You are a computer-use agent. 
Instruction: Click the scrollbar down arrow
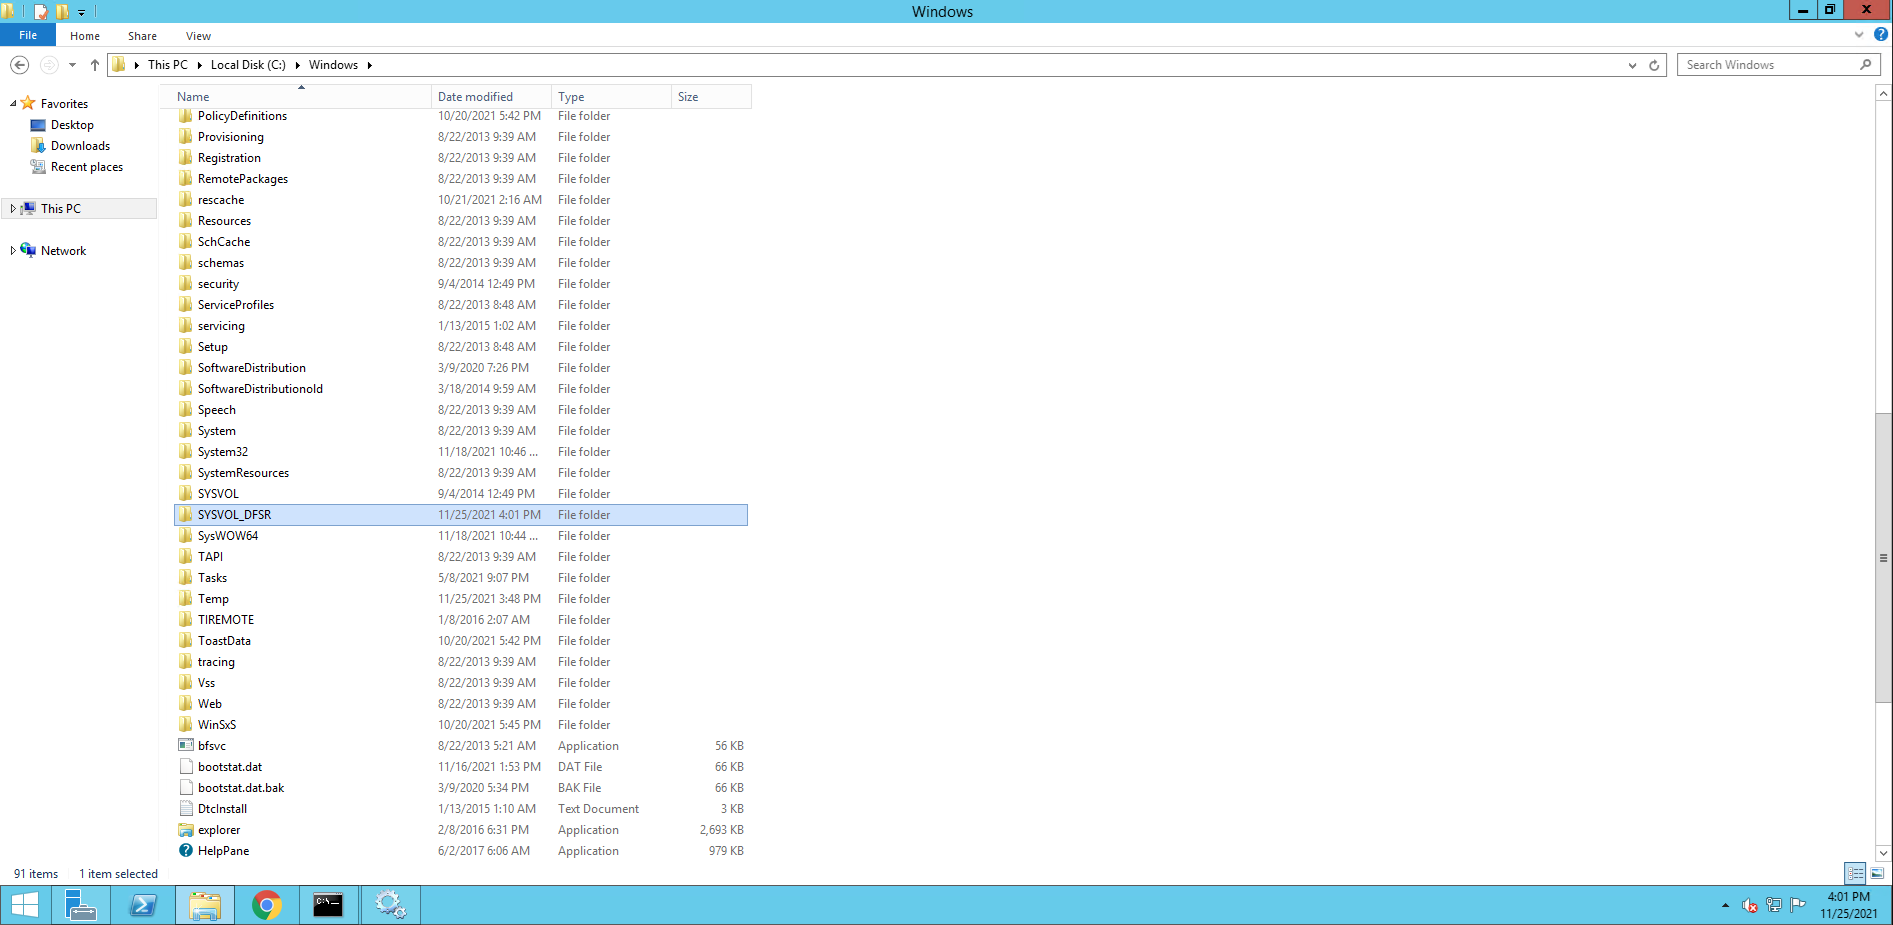1883,853
